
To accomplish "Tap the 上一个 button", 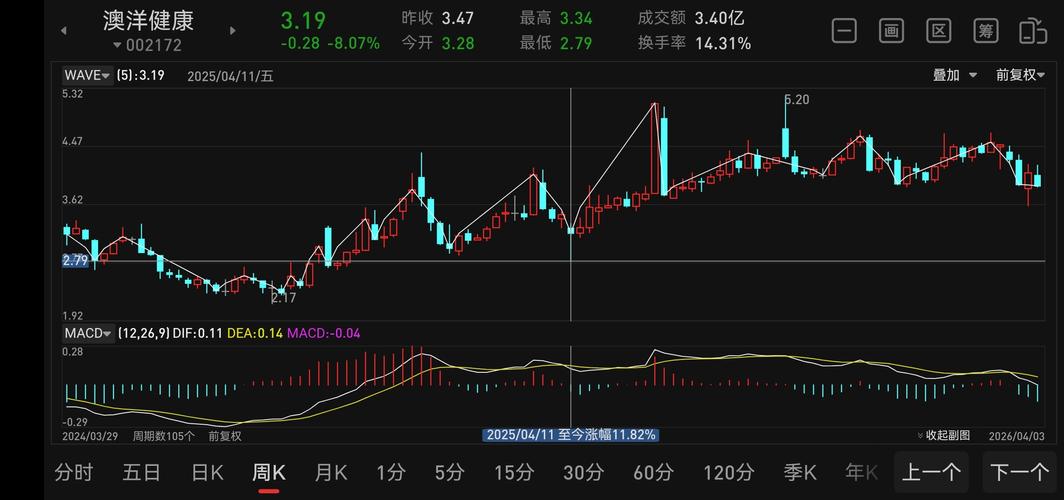I will [931, 472].
